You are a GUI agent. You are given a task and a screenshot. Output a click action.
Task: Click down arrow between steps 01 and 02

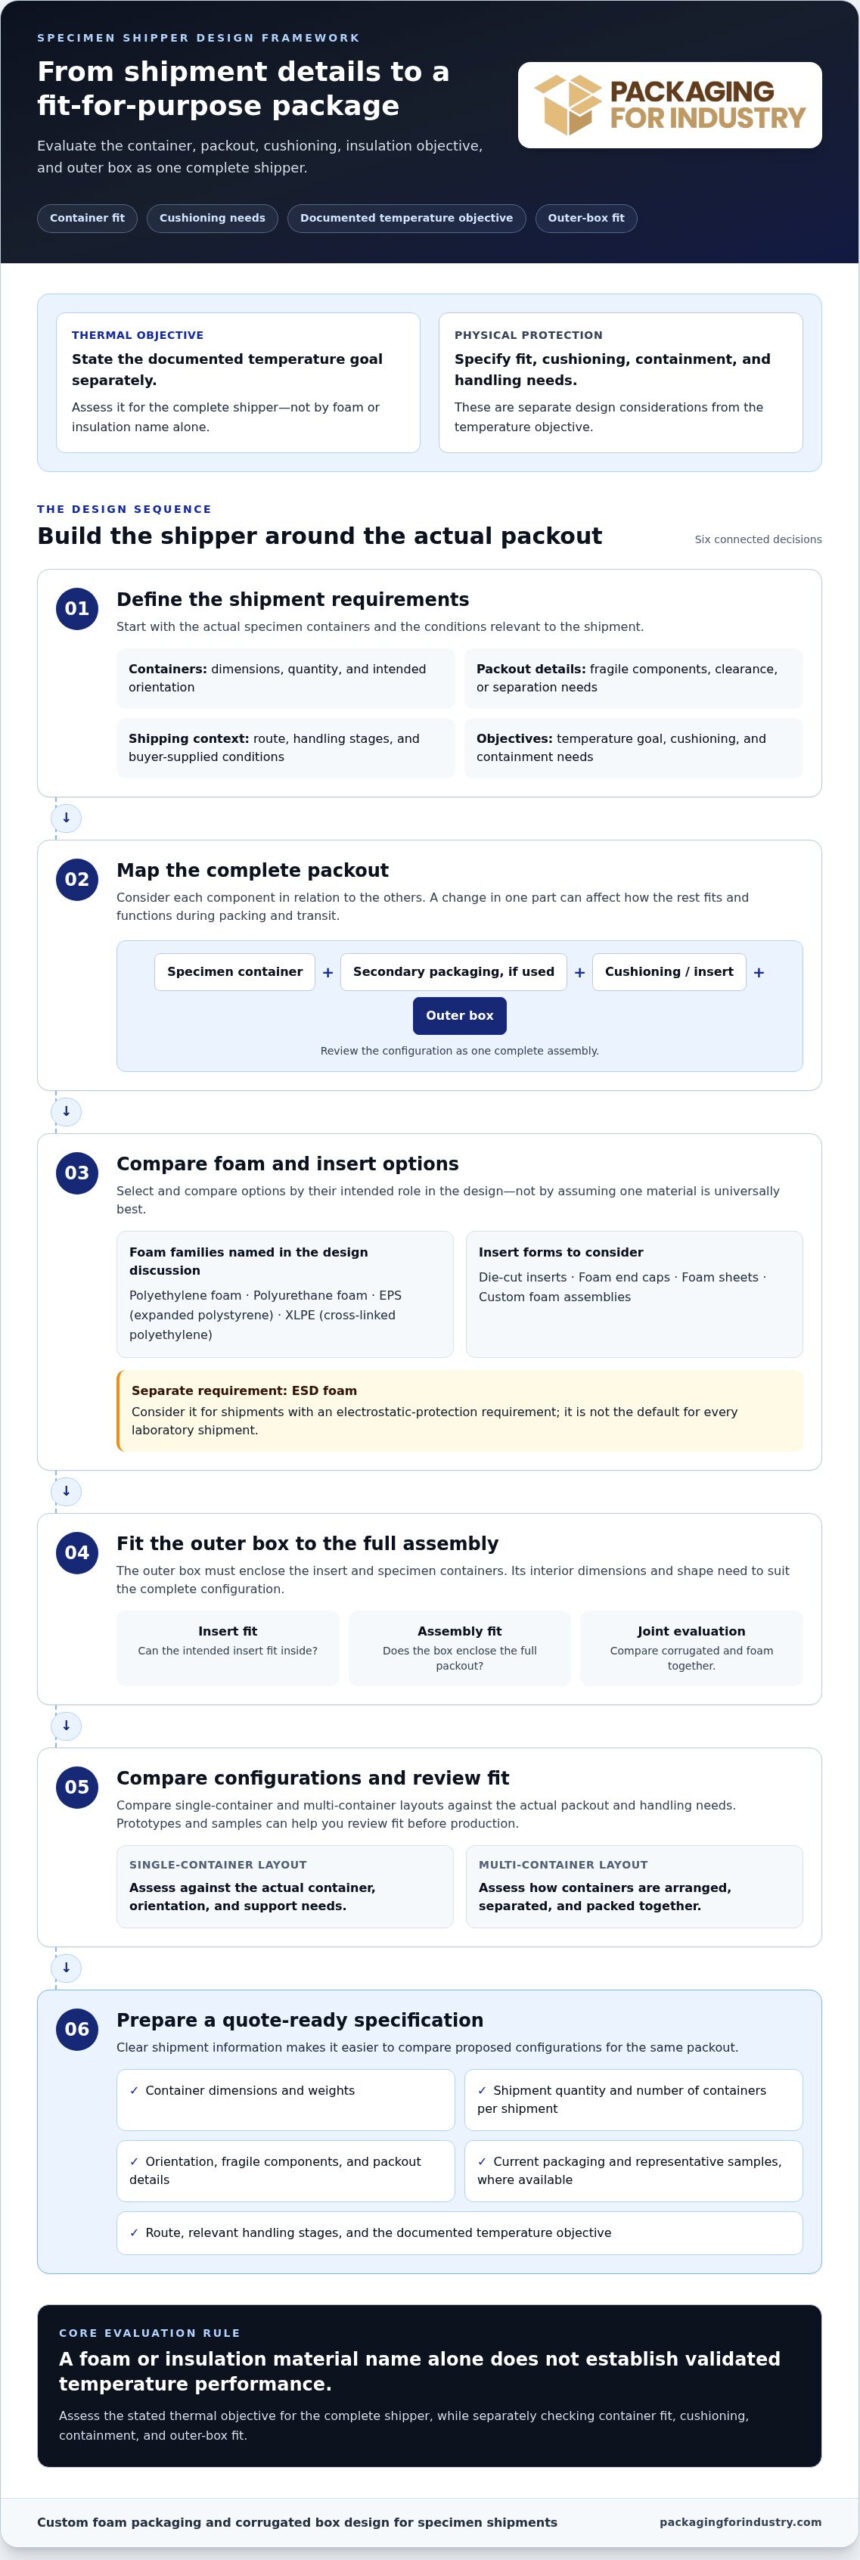click(x=66, y=818)
